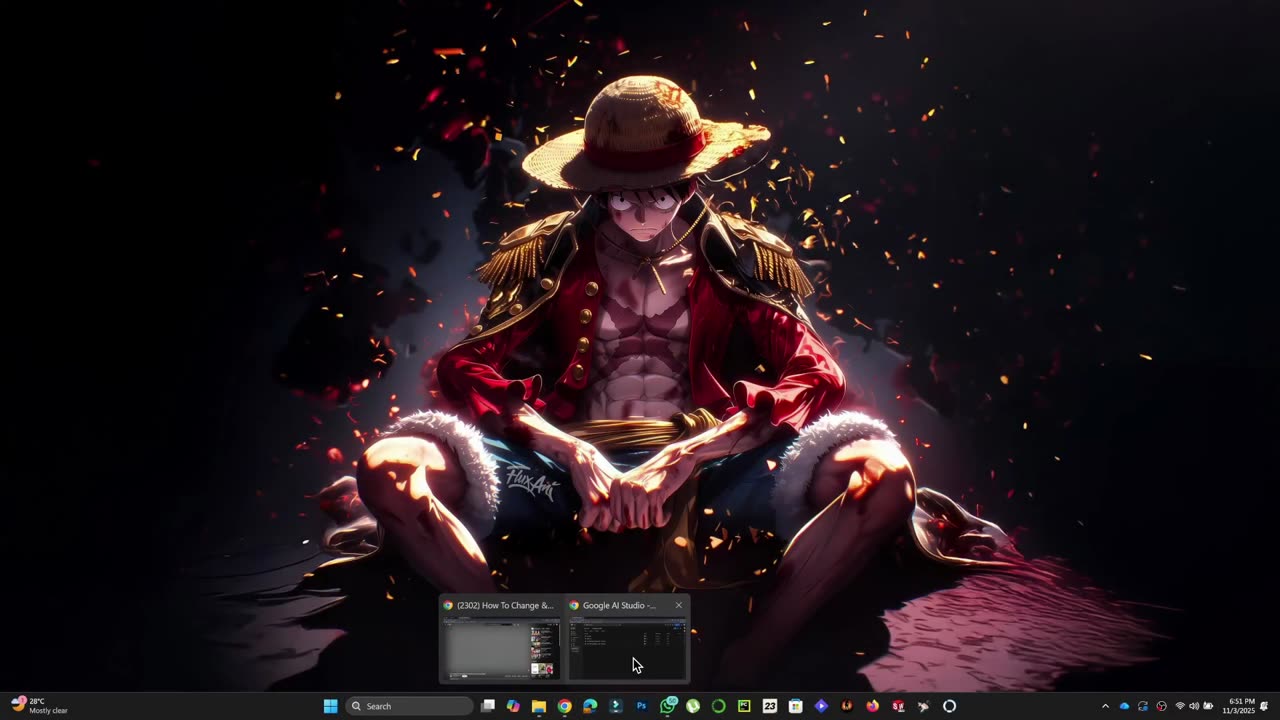Click the '(2302) How To Change &...' preview title
The height and width of the screenshot is (720, 1280).
(x=505, y=605)
